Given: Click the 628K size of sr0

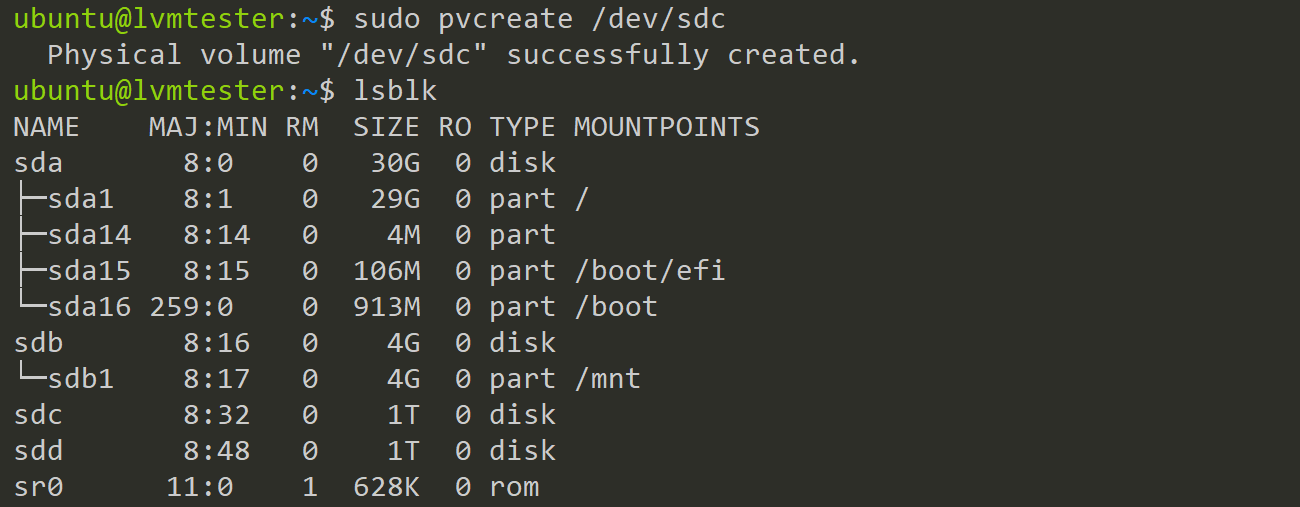Looking at the screenshot, I should point(386,487).
